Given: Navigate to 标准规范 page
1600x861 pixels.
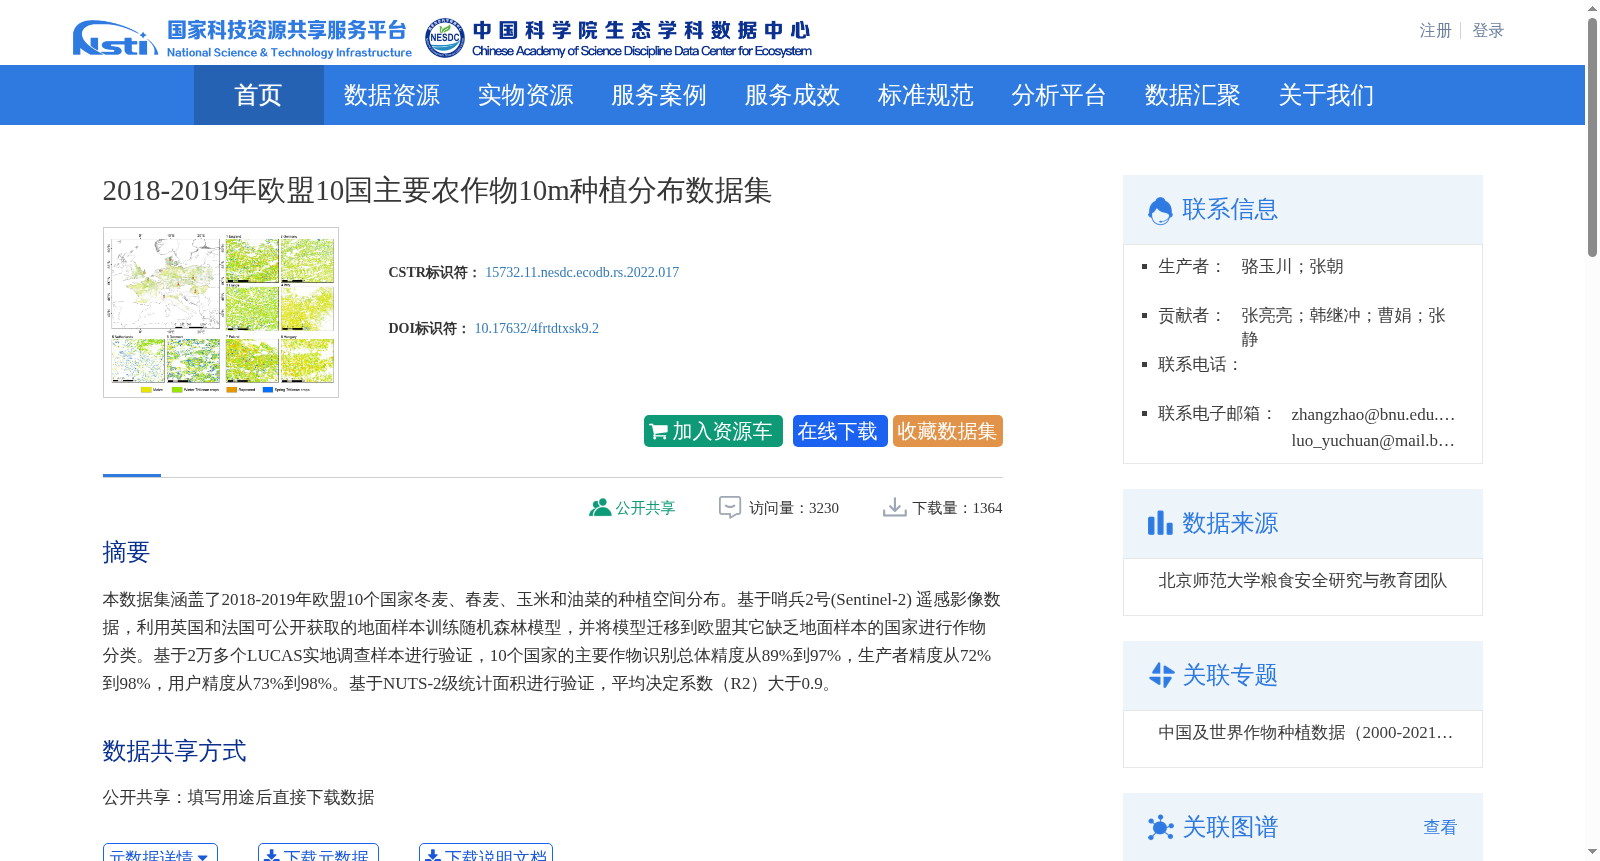Looking at the screenshot, I should (926, 95).
